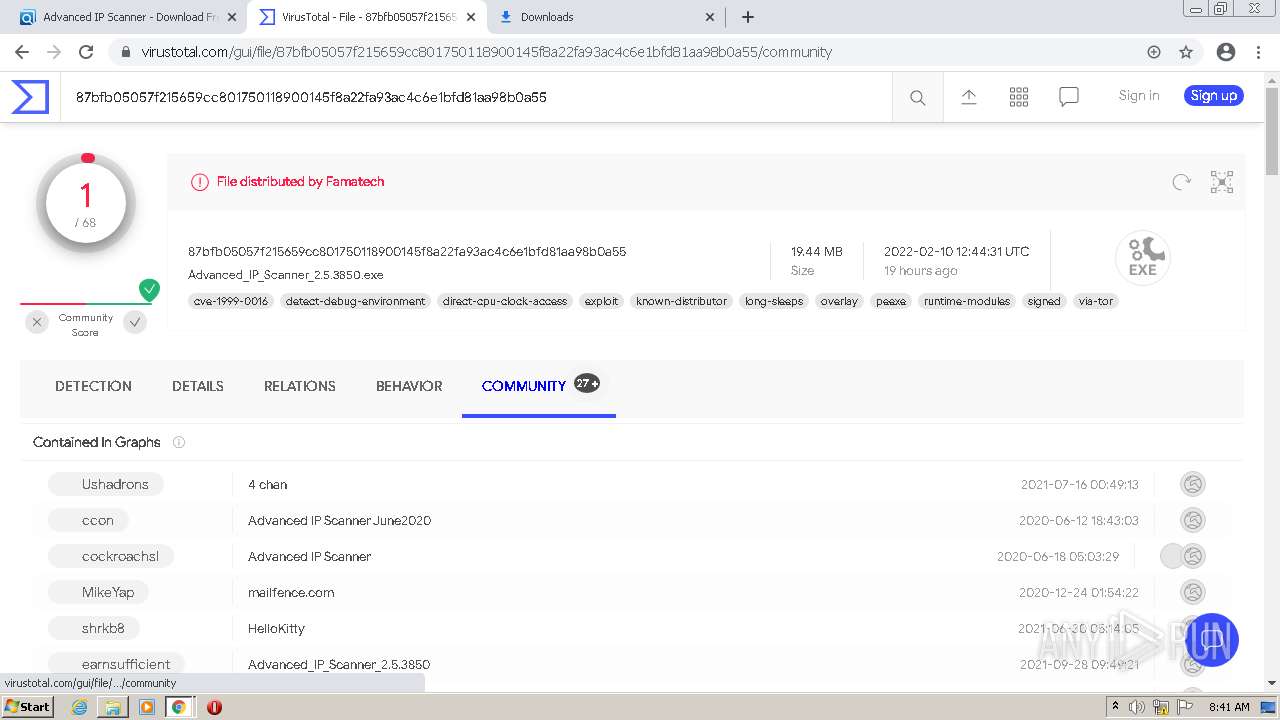Click the shrkb8 user chip

(x=93, y=628)
